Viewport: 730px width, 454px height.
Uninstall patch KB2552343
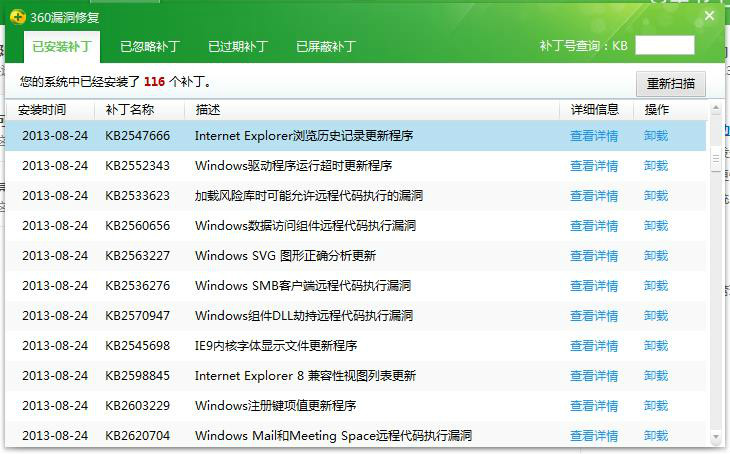(x=656, y=166)
